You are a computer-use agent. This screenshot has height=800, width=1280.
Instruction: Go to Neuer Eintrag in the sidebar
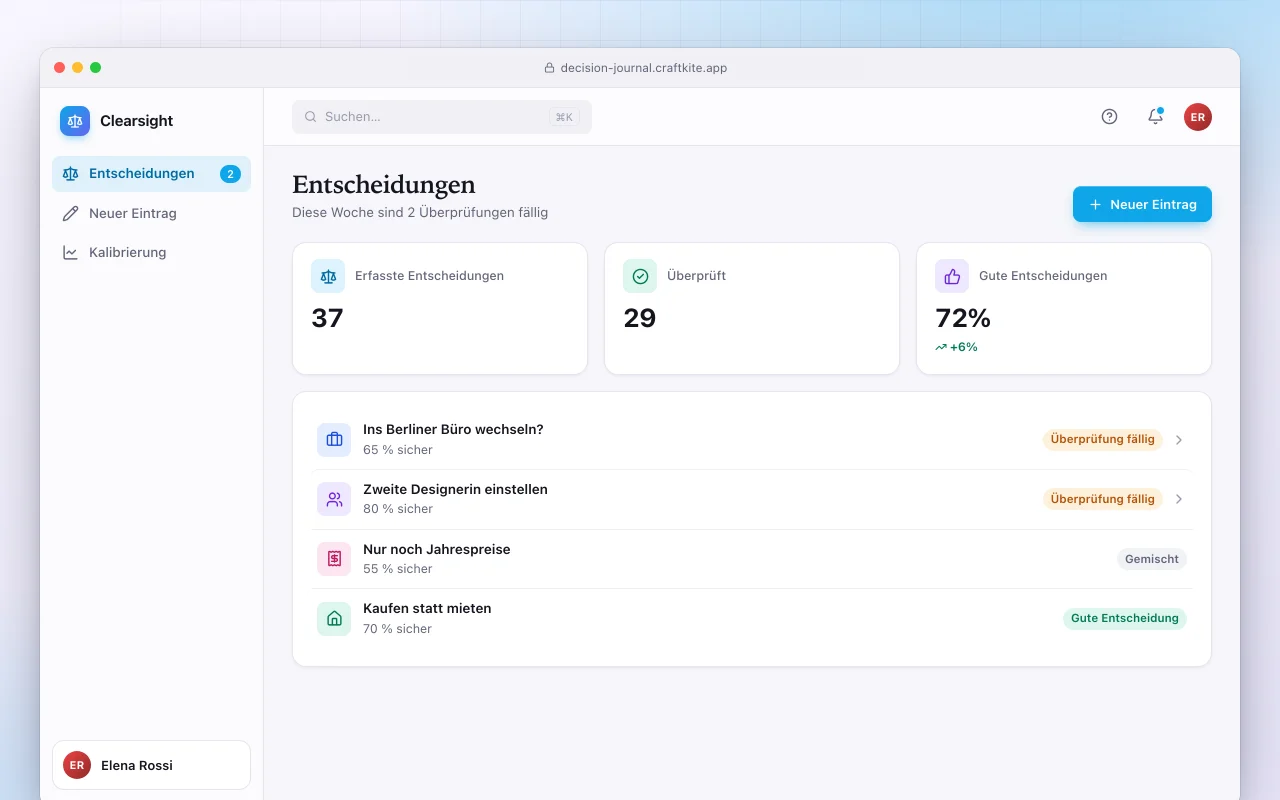(151, 213)
